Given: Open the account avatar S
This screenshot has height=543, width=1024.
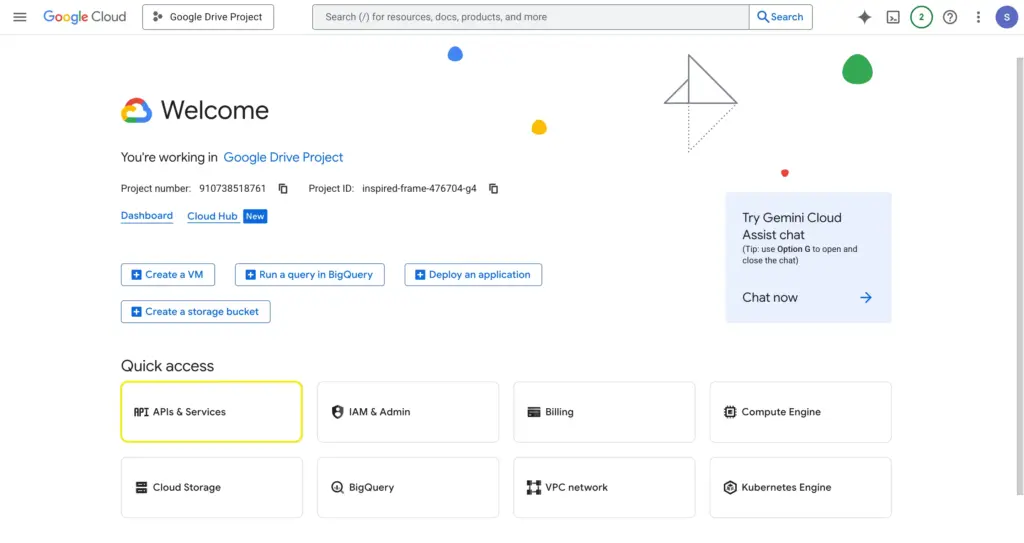Looking at the screenshot, I should [x=1006, y=17].
